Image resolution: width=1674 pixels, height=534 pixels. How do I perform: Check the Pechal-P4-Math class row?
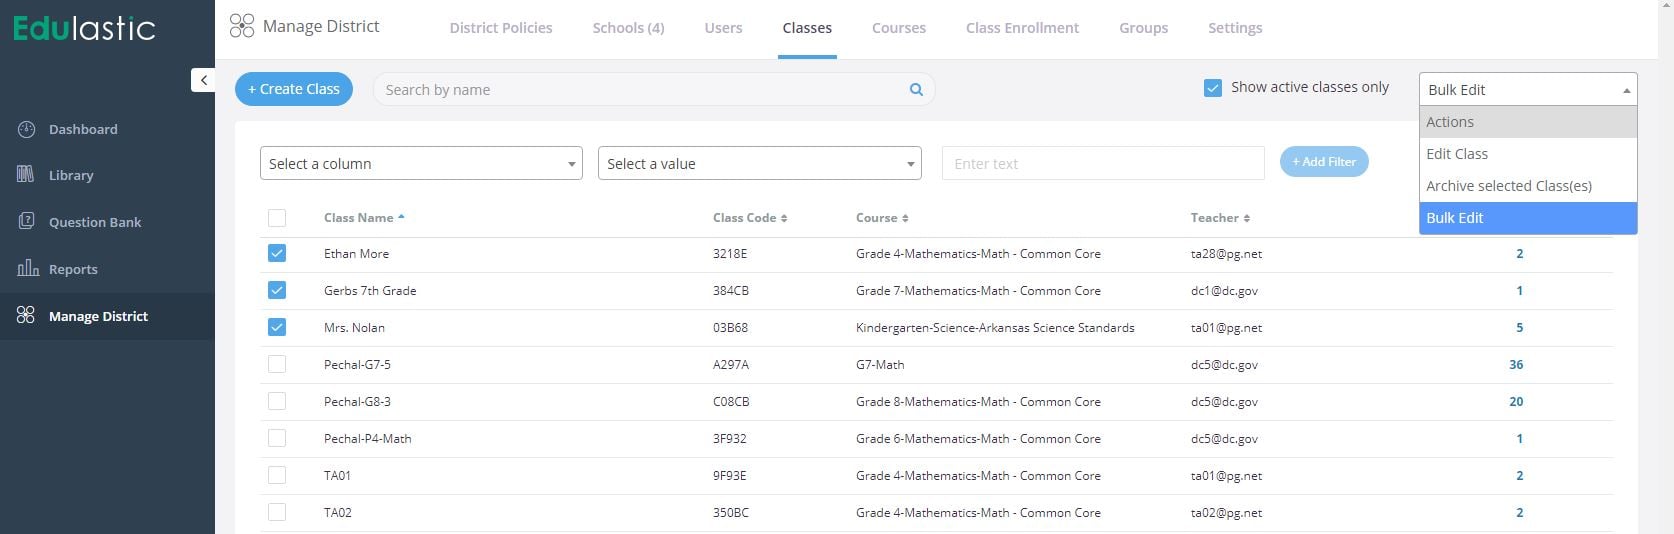pyautogui.click(x=277, y=438)
